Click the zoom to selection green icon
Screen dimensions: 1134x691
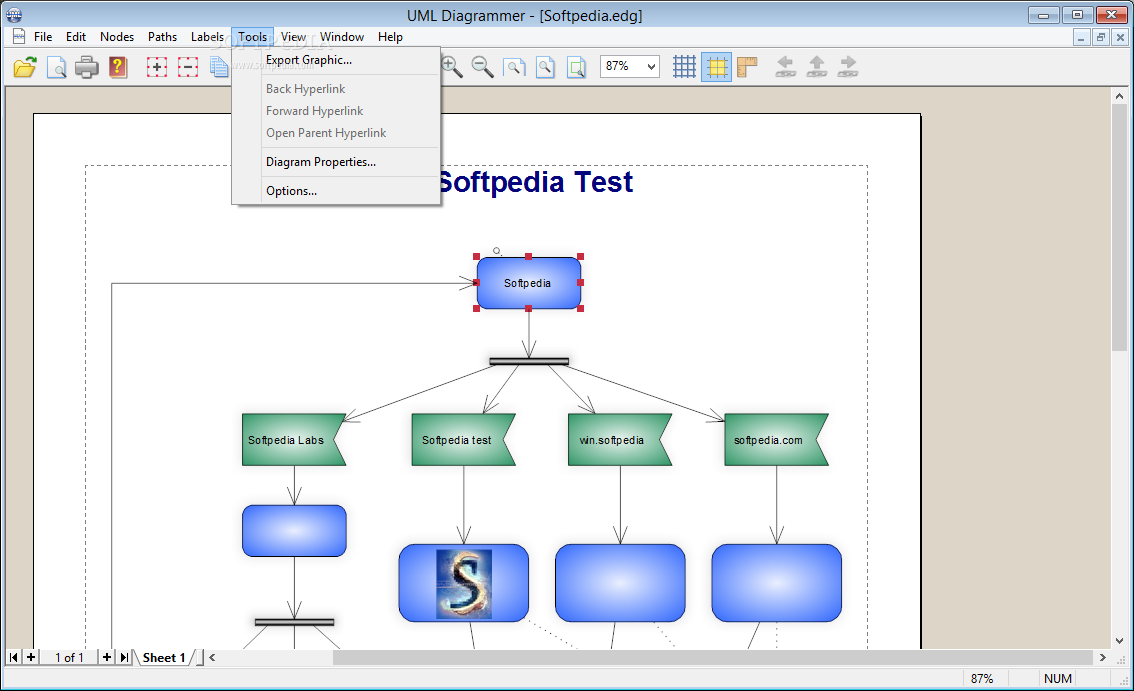coord(576,67)
